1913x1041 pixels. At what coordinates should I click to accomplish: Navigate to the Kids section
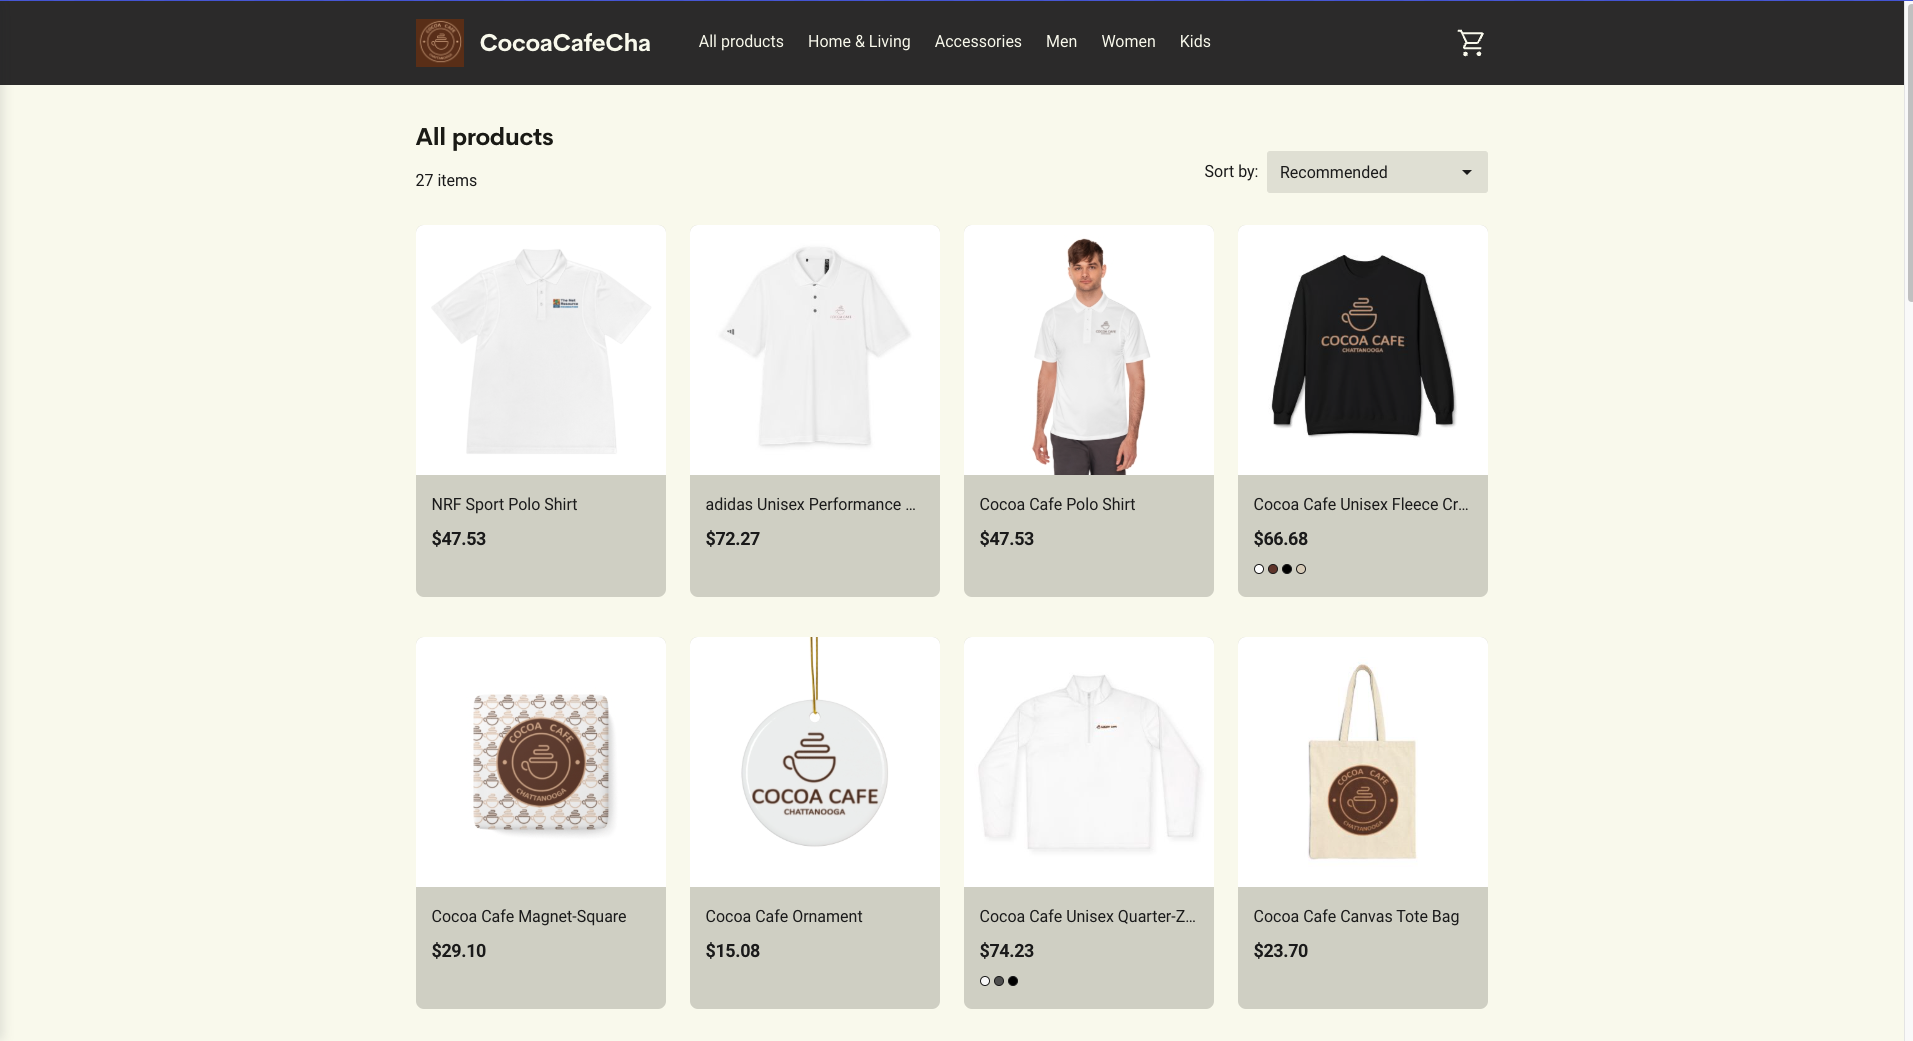[1195, 42]
